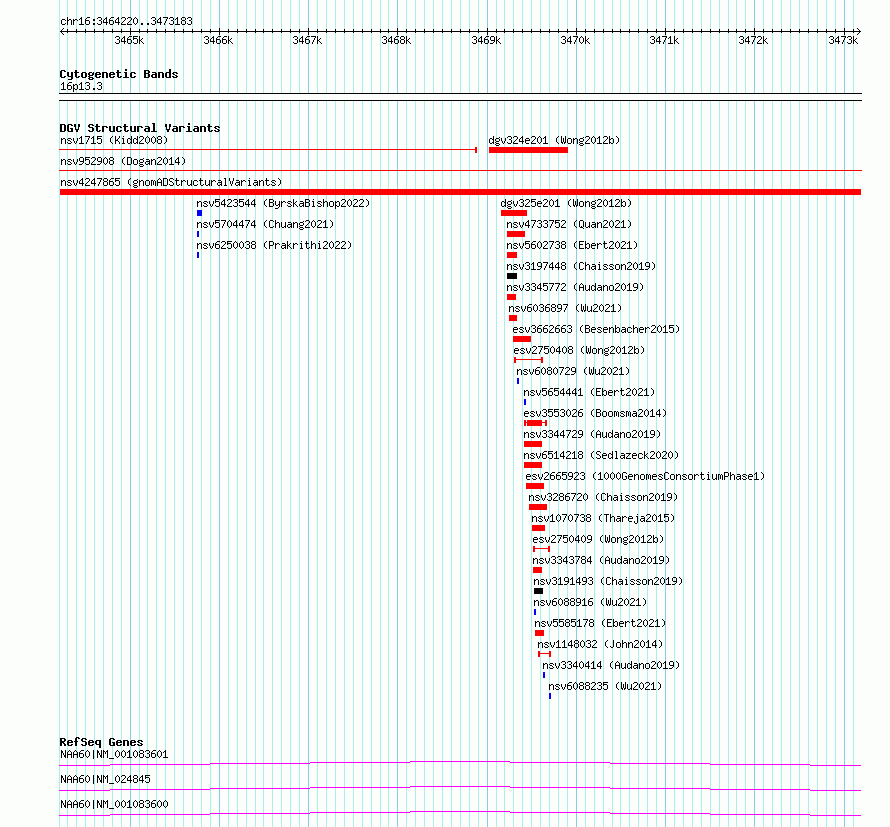Click nsv6088235 (Wu2021) label

pos(604,686)
